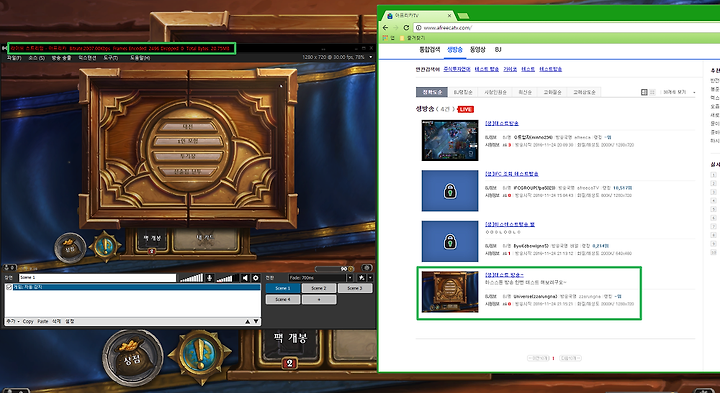This screenshot has width=720, height=393.
Task: Close the afreecaTV browser tab
Action: (449, 16)
